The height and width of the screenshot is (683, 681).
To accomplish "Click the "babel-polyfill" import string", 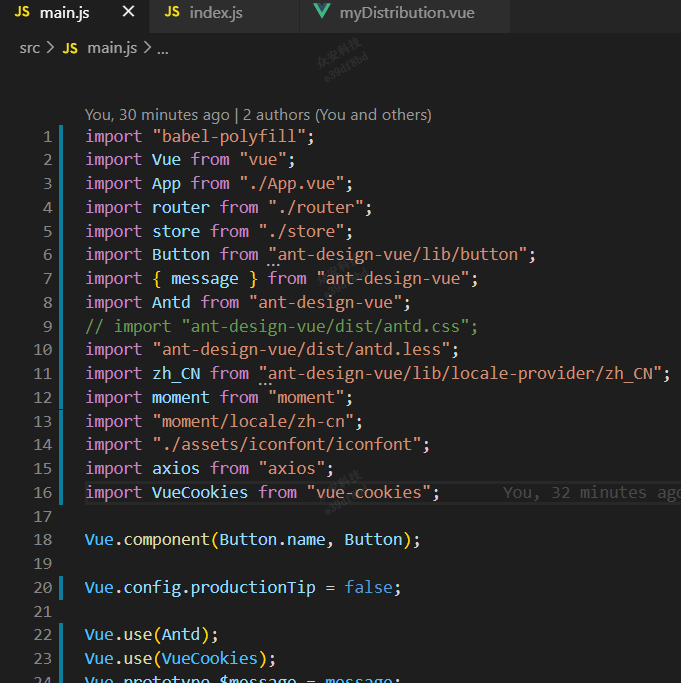I will click(229, 137).
